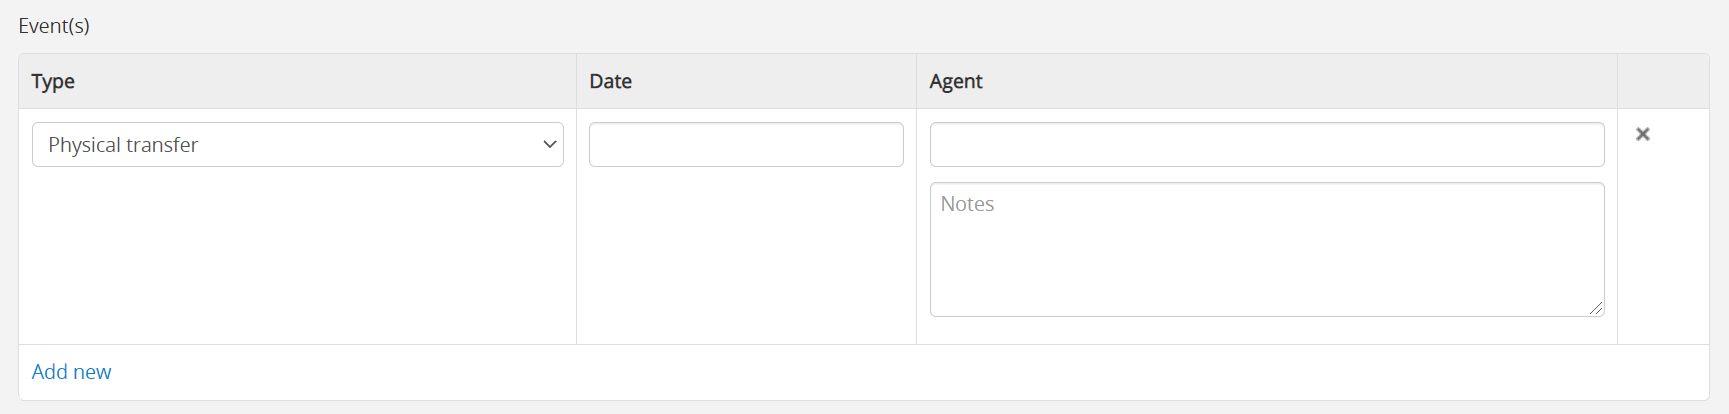This screenshot has width=1729, height=414.
Task: Focus the Date input field
Action: click(746, 145)
